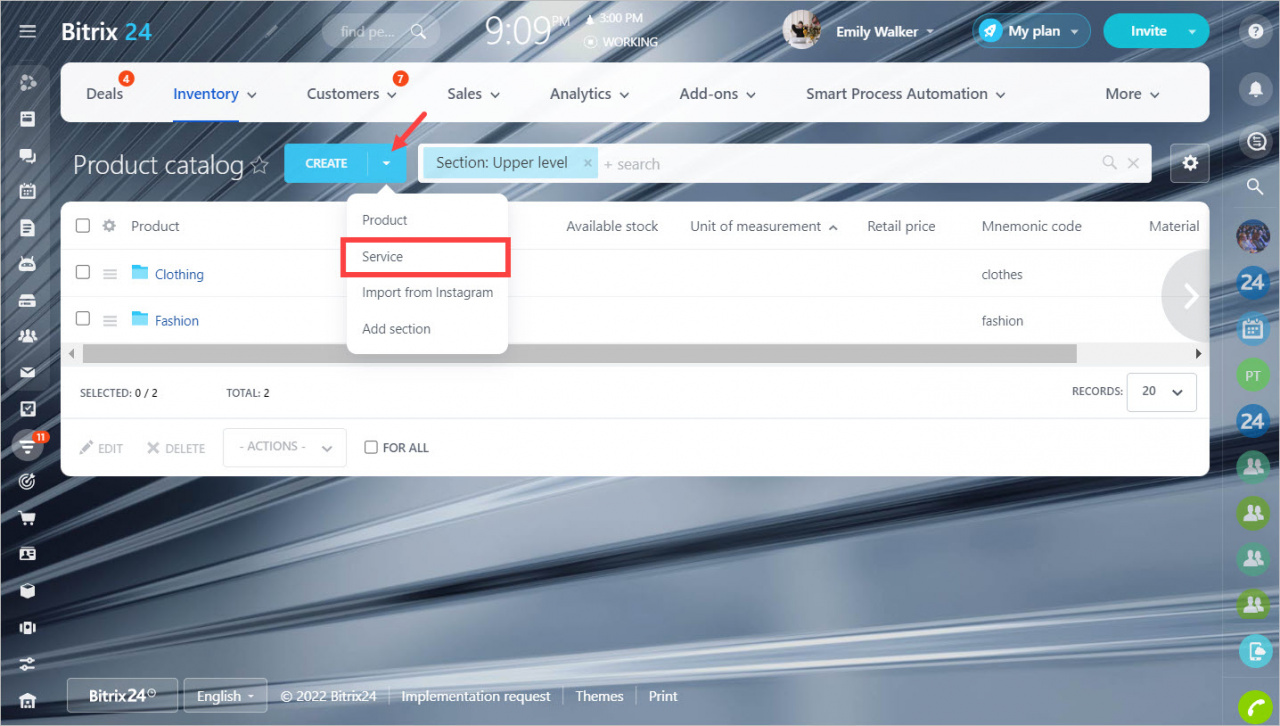
Task: Open CRM funnel icon with 11 badge
Action: tap(27, 445)
